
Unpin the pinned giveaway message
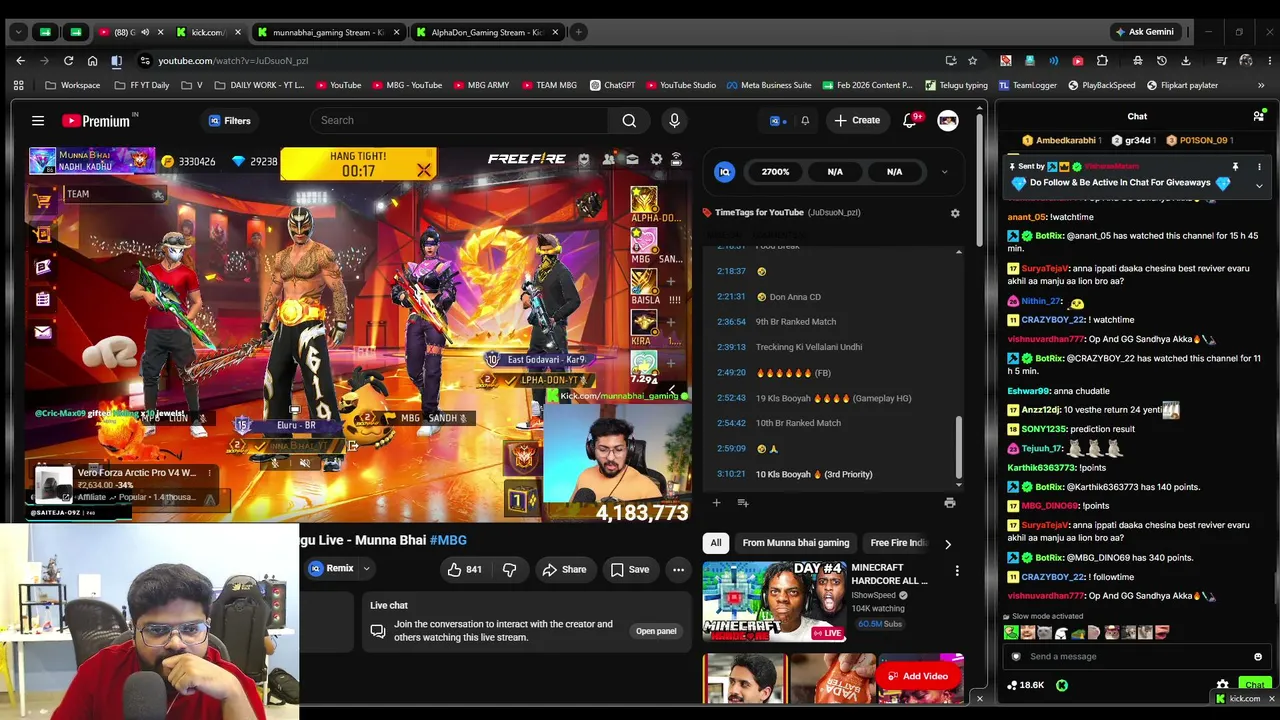pyautogui.click(x=1235, y=166)
